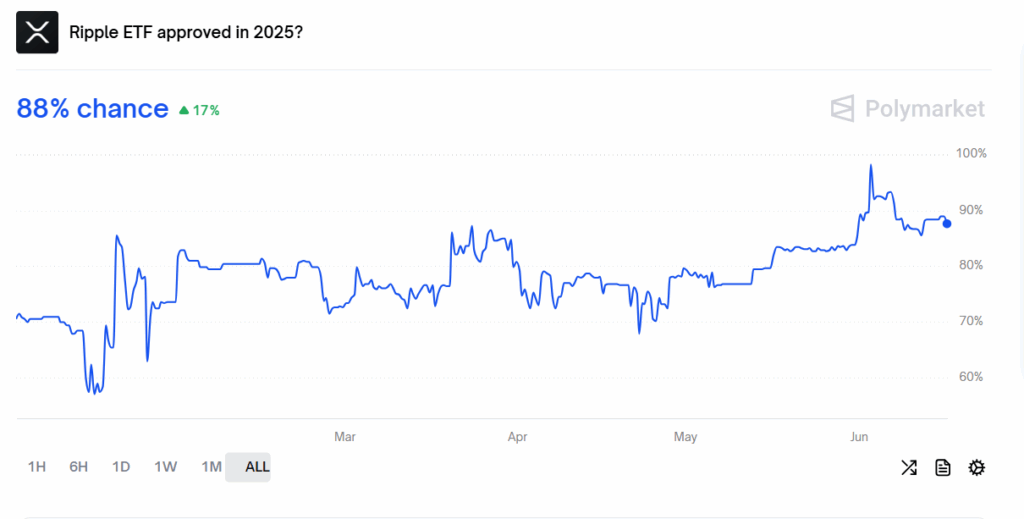Click the '88% chance' text
The width and height of the screenshot is (1024, 519).
(92, 108)
